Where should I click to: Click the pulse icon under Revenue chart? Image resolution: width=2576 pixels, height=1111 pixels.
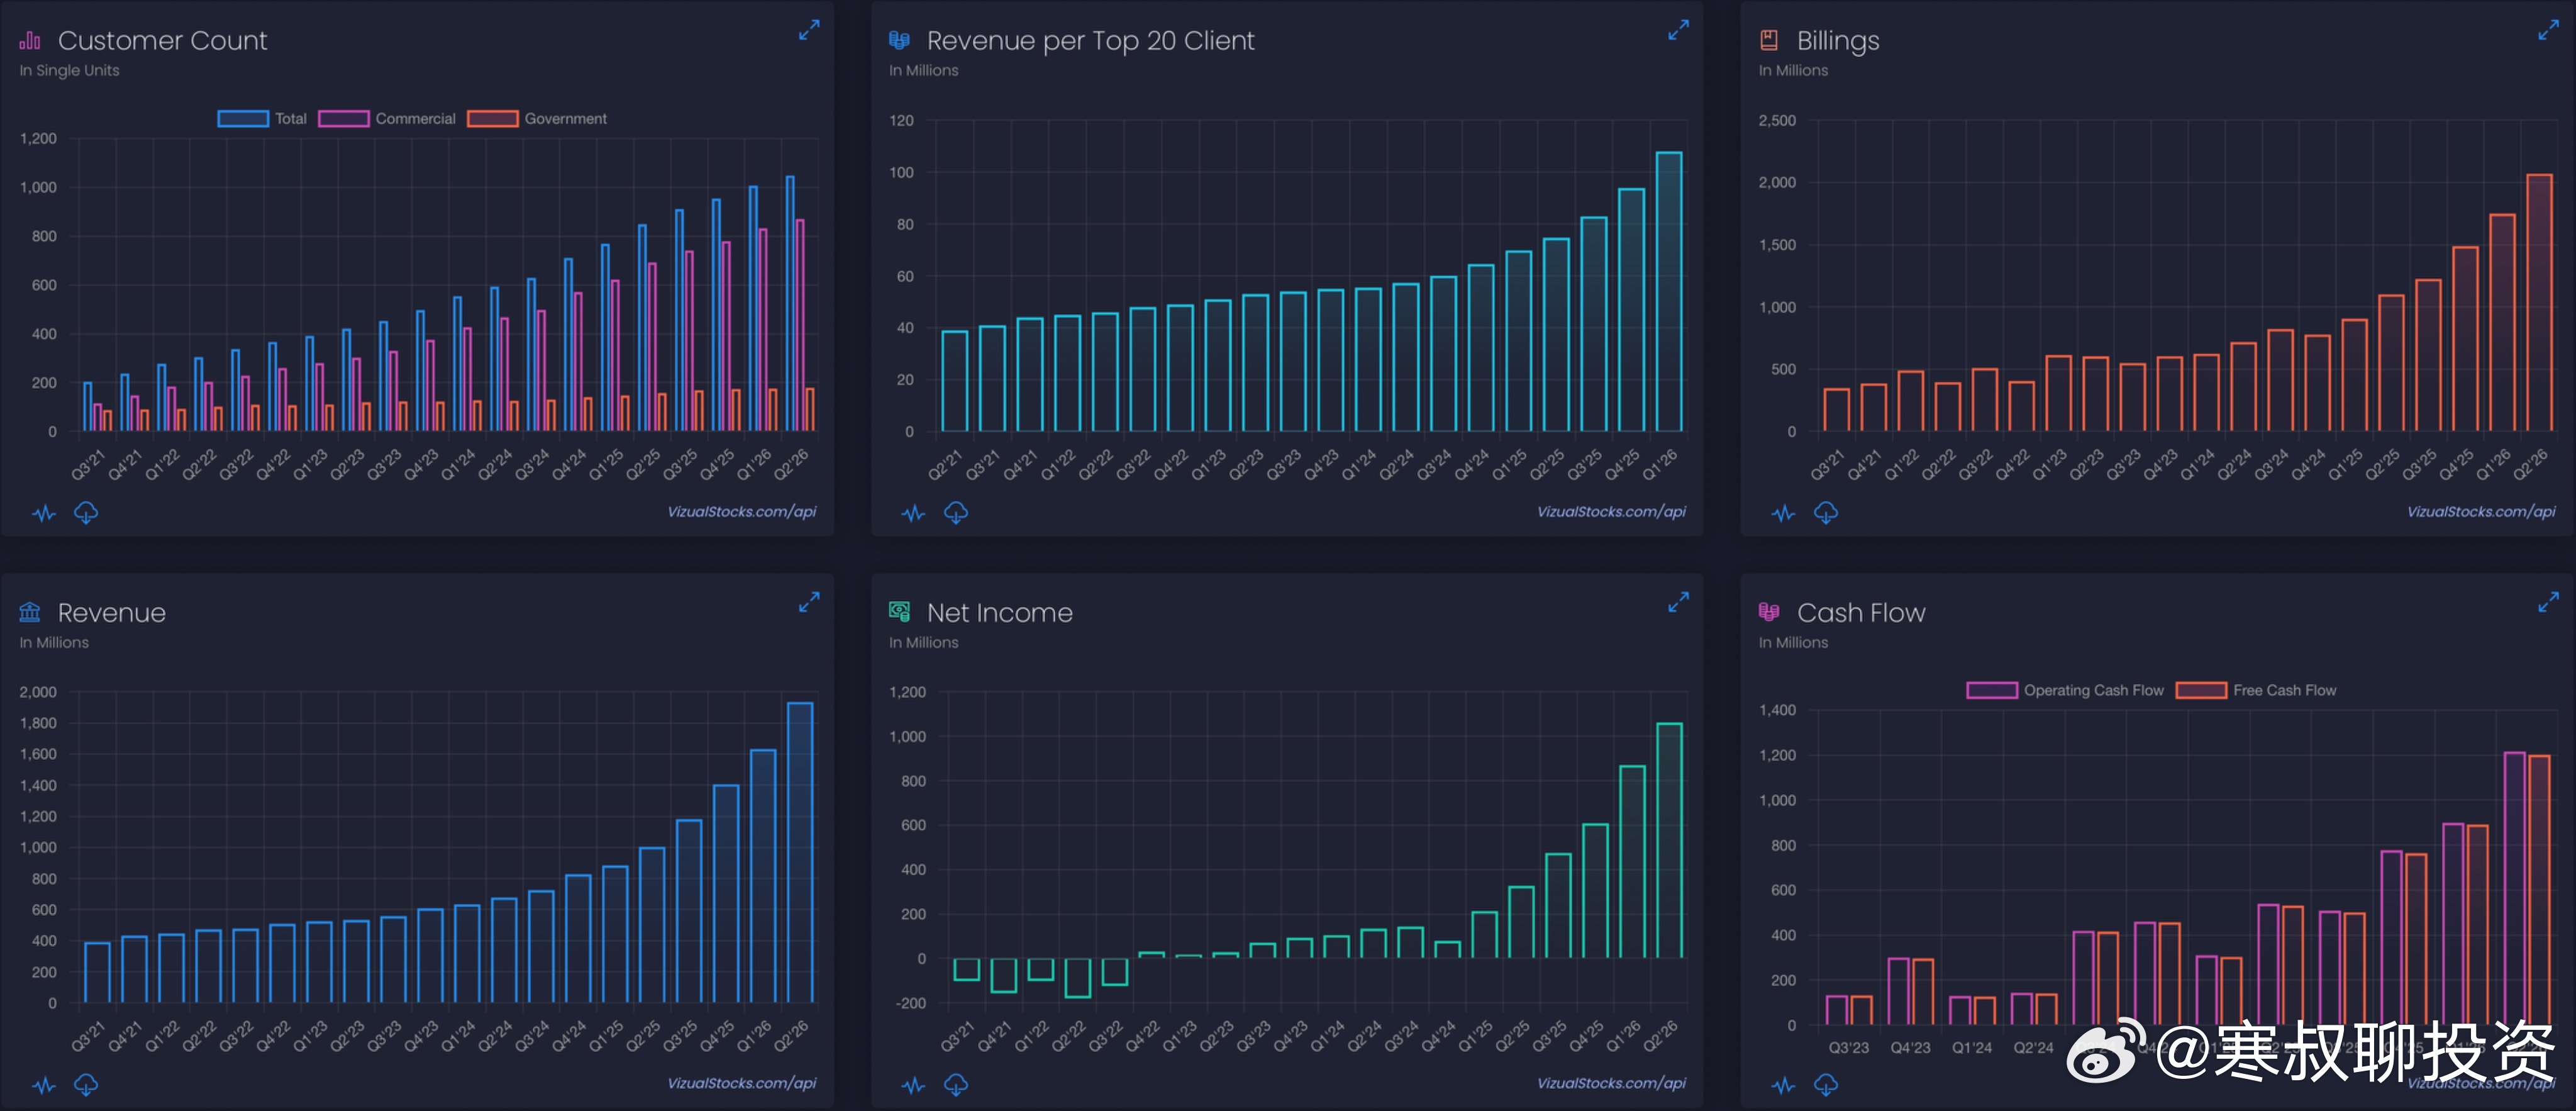click(x=44, y=1085)
